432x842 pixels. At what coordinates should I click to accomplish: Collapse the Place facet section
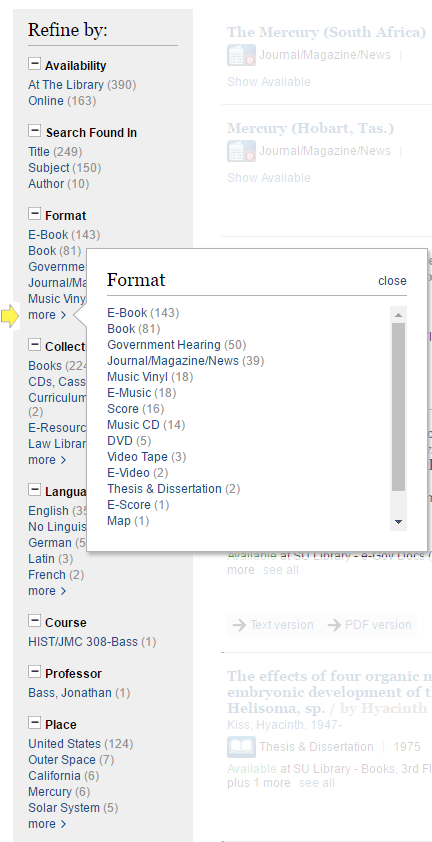point(34,723)
